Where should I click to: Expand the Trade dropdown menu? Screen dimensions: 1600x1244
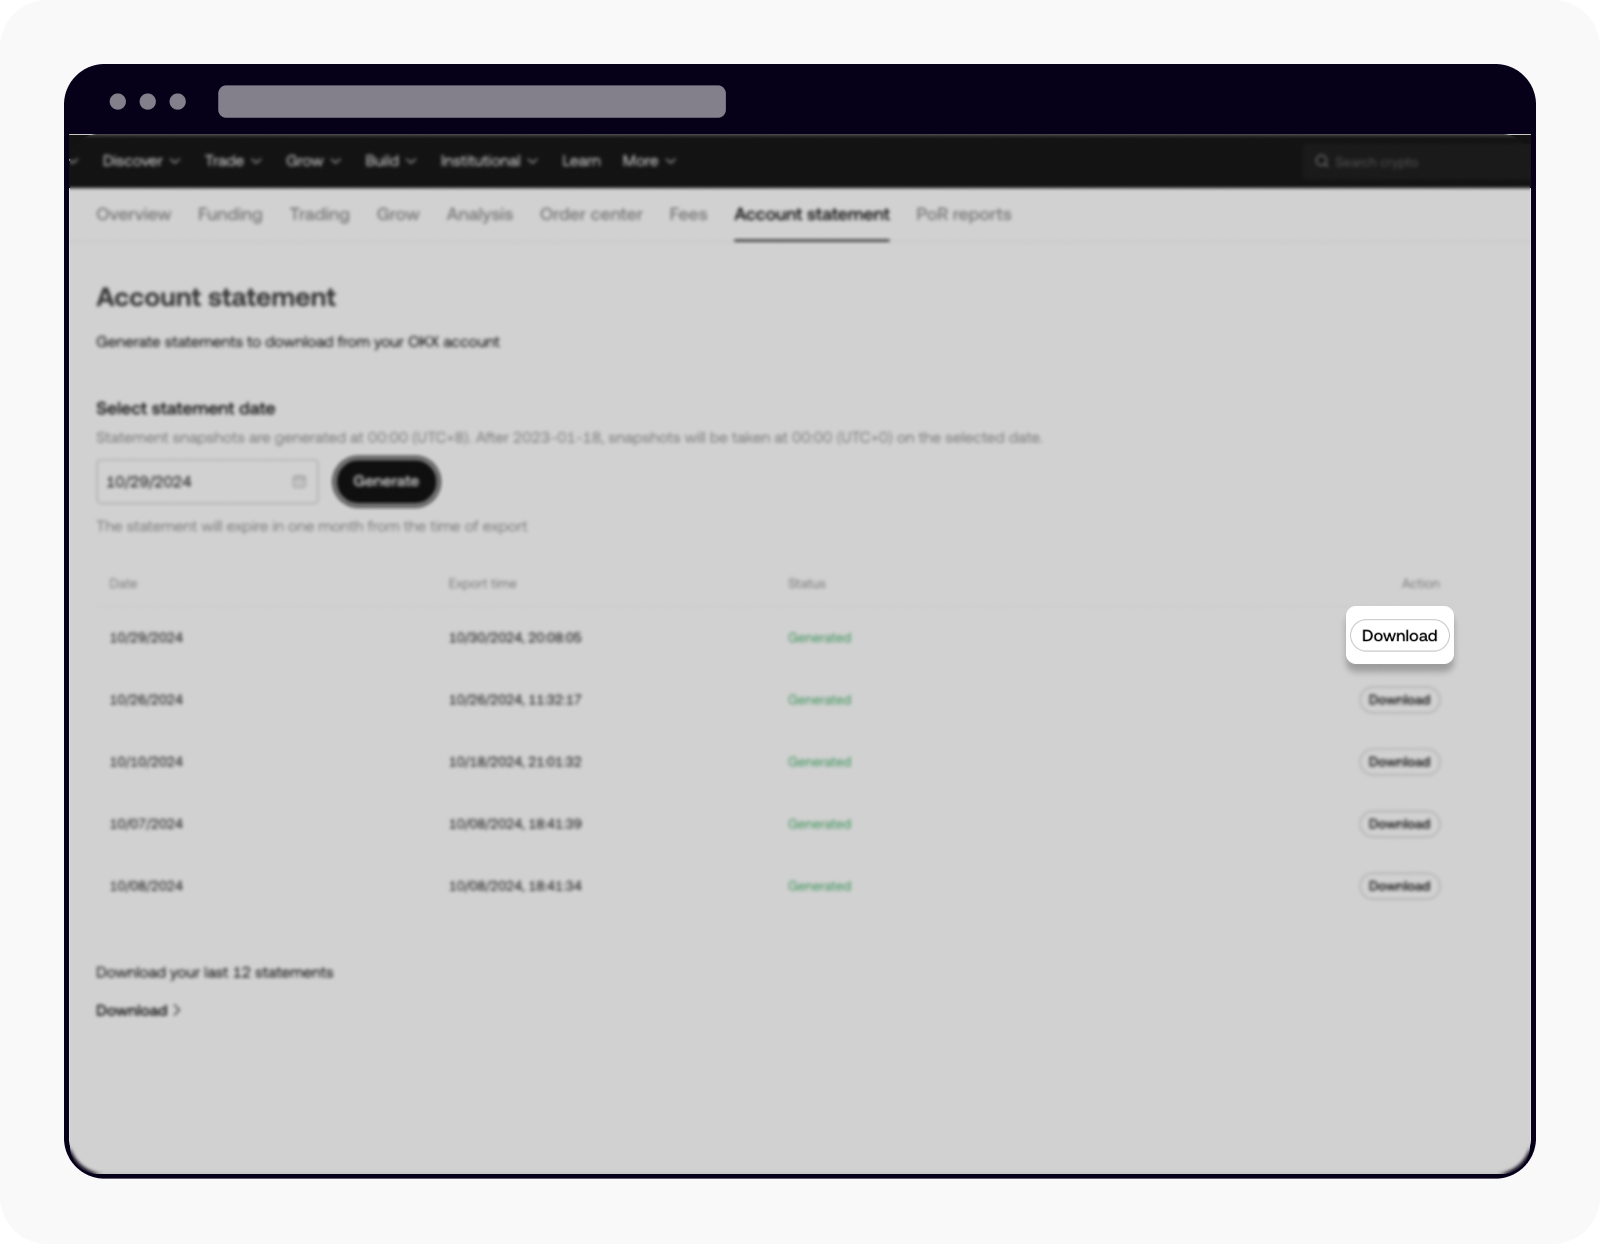coord(232,161)
